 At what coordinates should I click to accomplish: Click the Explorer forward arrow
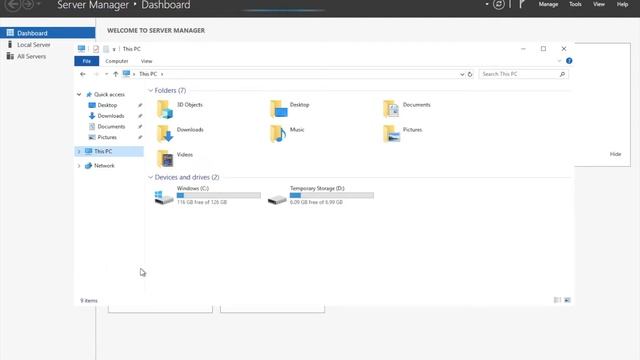[96, 74]
